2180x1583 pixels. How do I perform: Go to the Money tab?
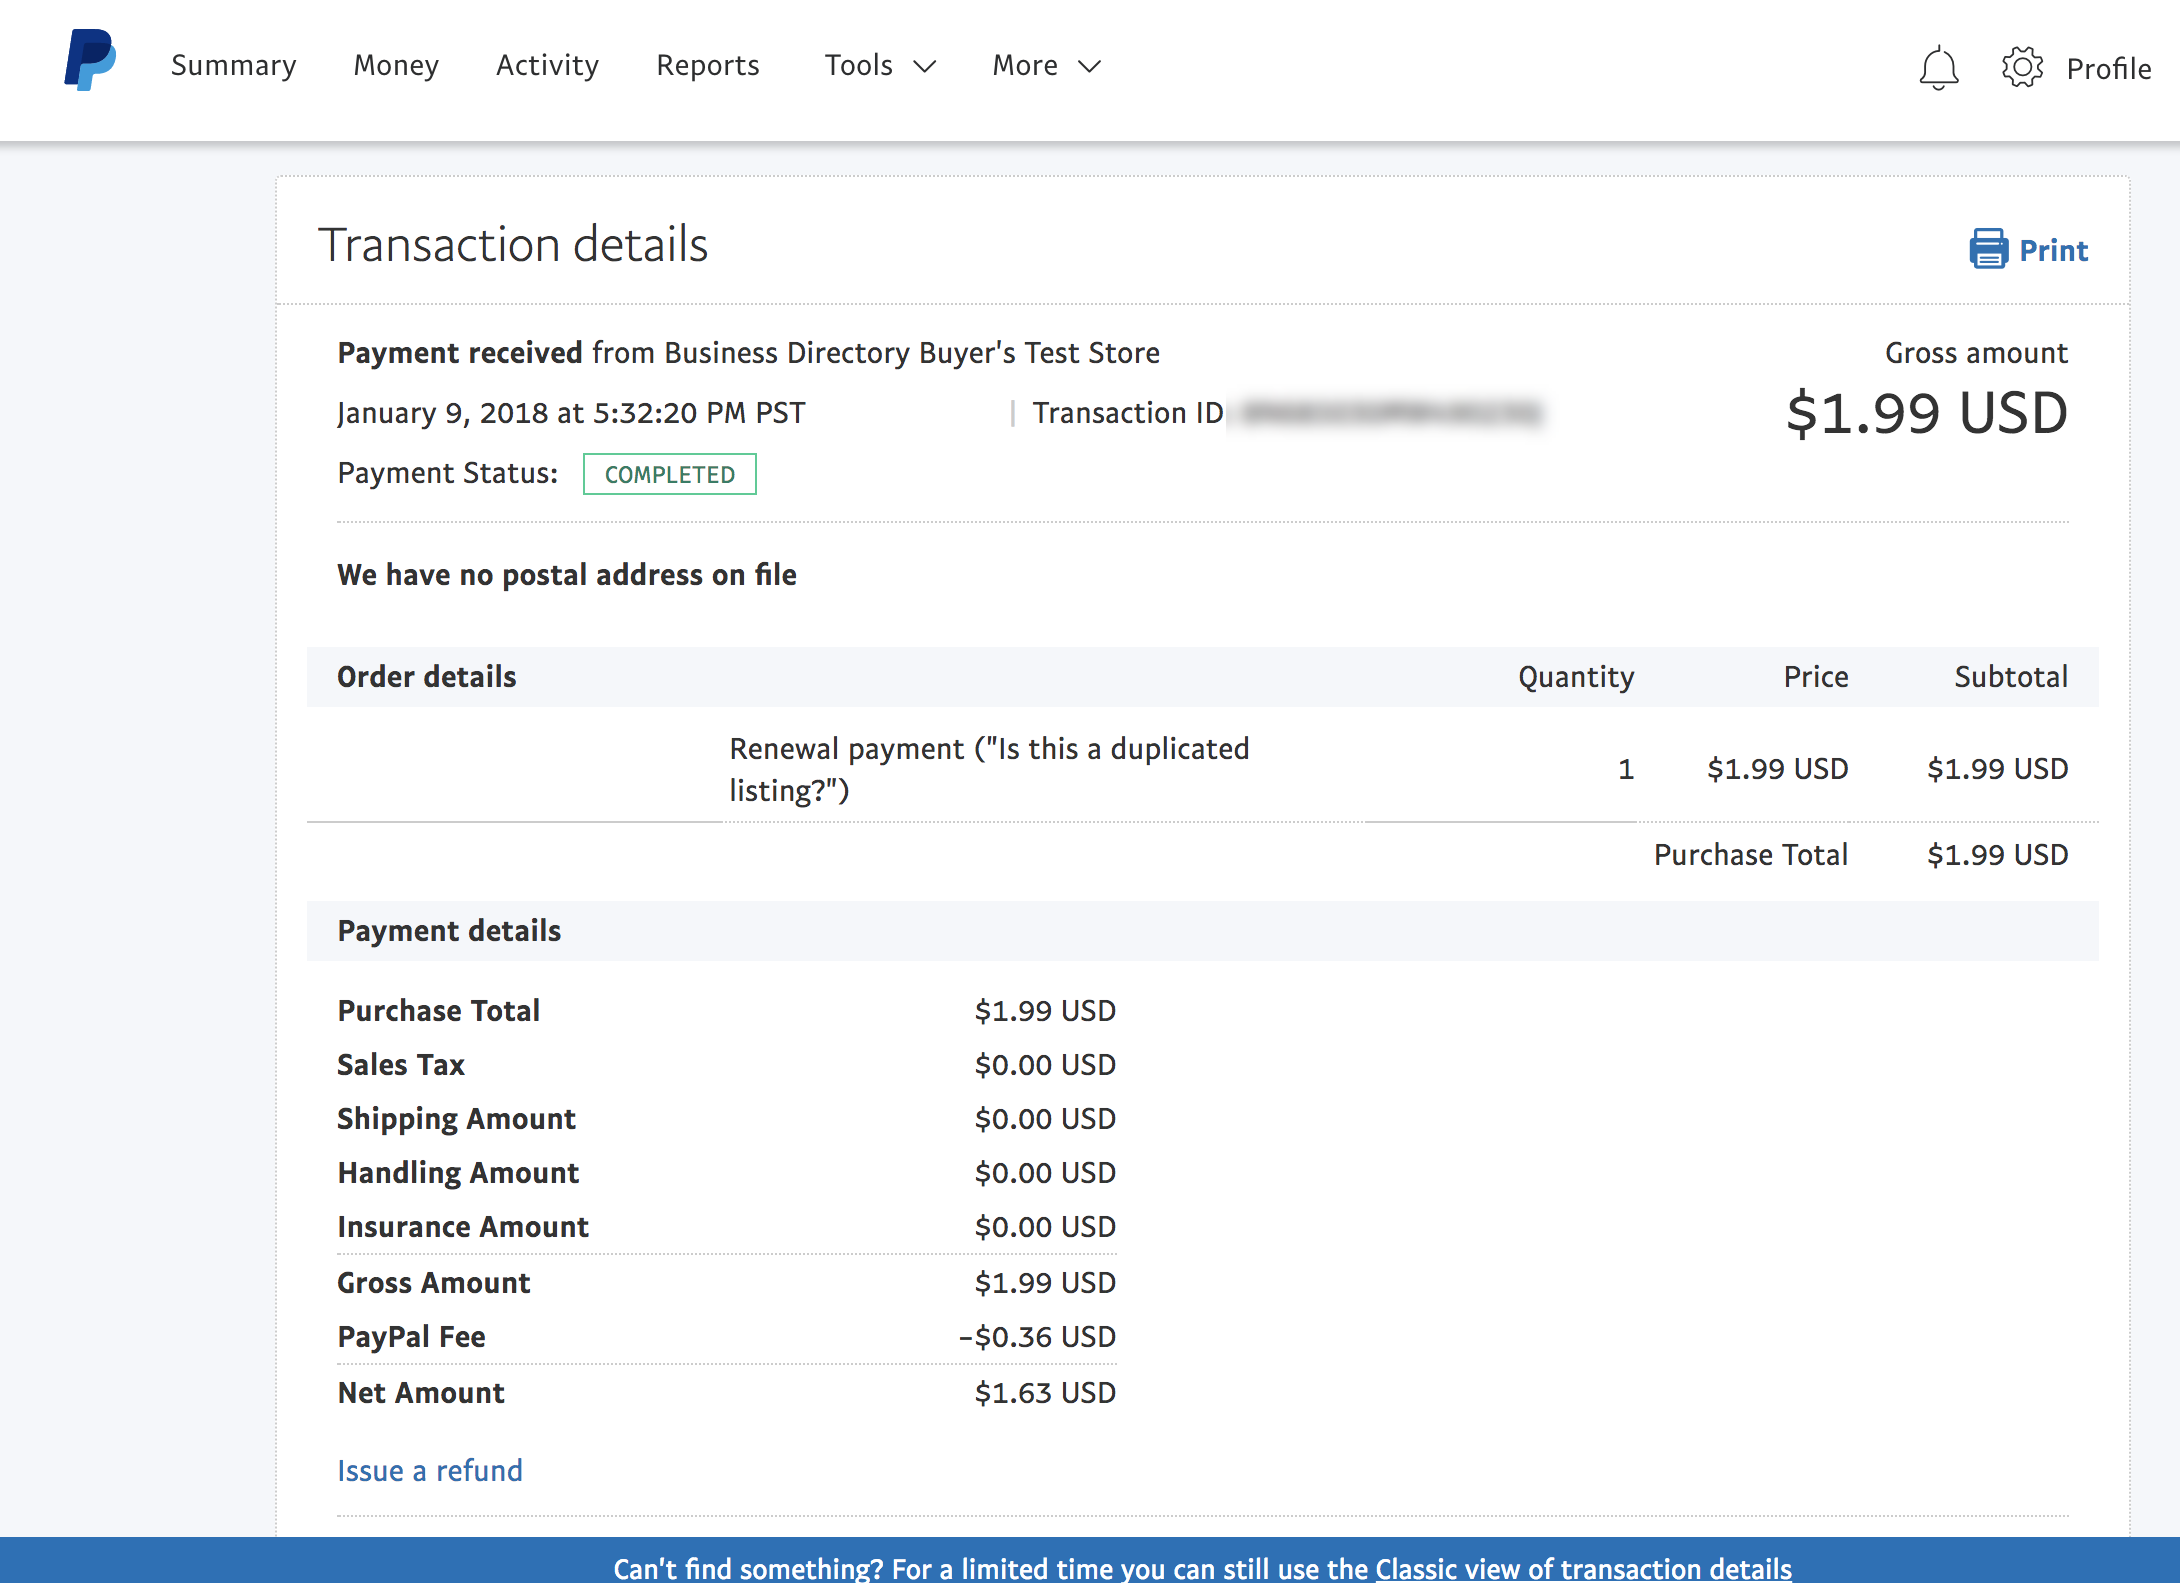(396, 65)
